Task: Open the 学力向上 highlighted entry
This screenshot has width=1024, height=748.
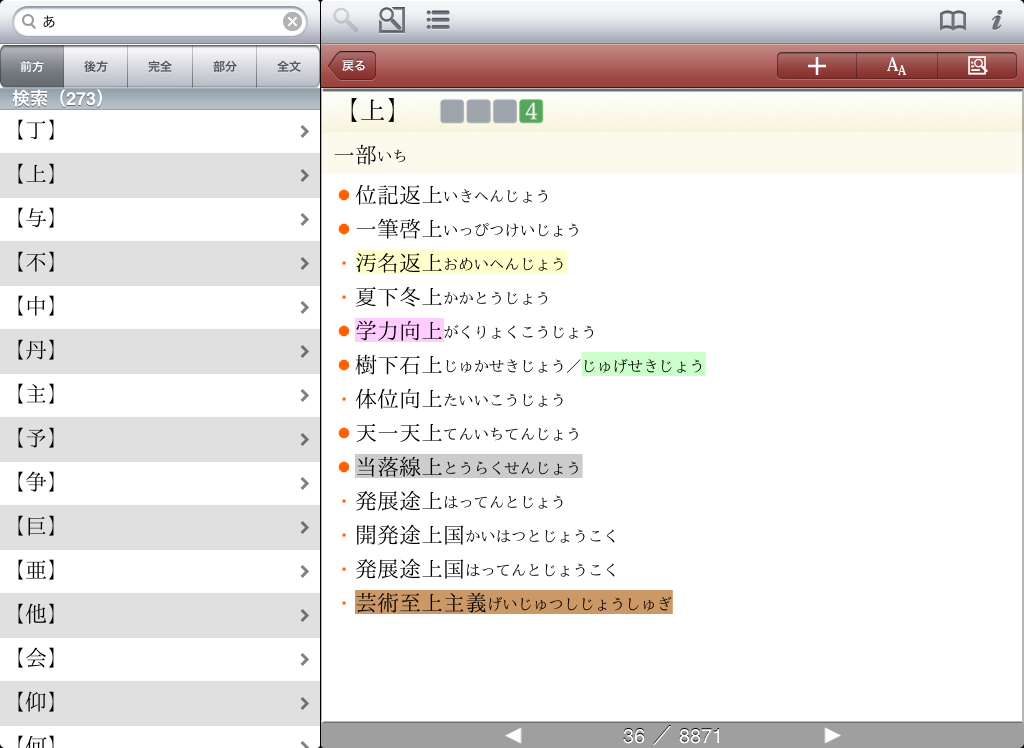Action: [399, 331]
